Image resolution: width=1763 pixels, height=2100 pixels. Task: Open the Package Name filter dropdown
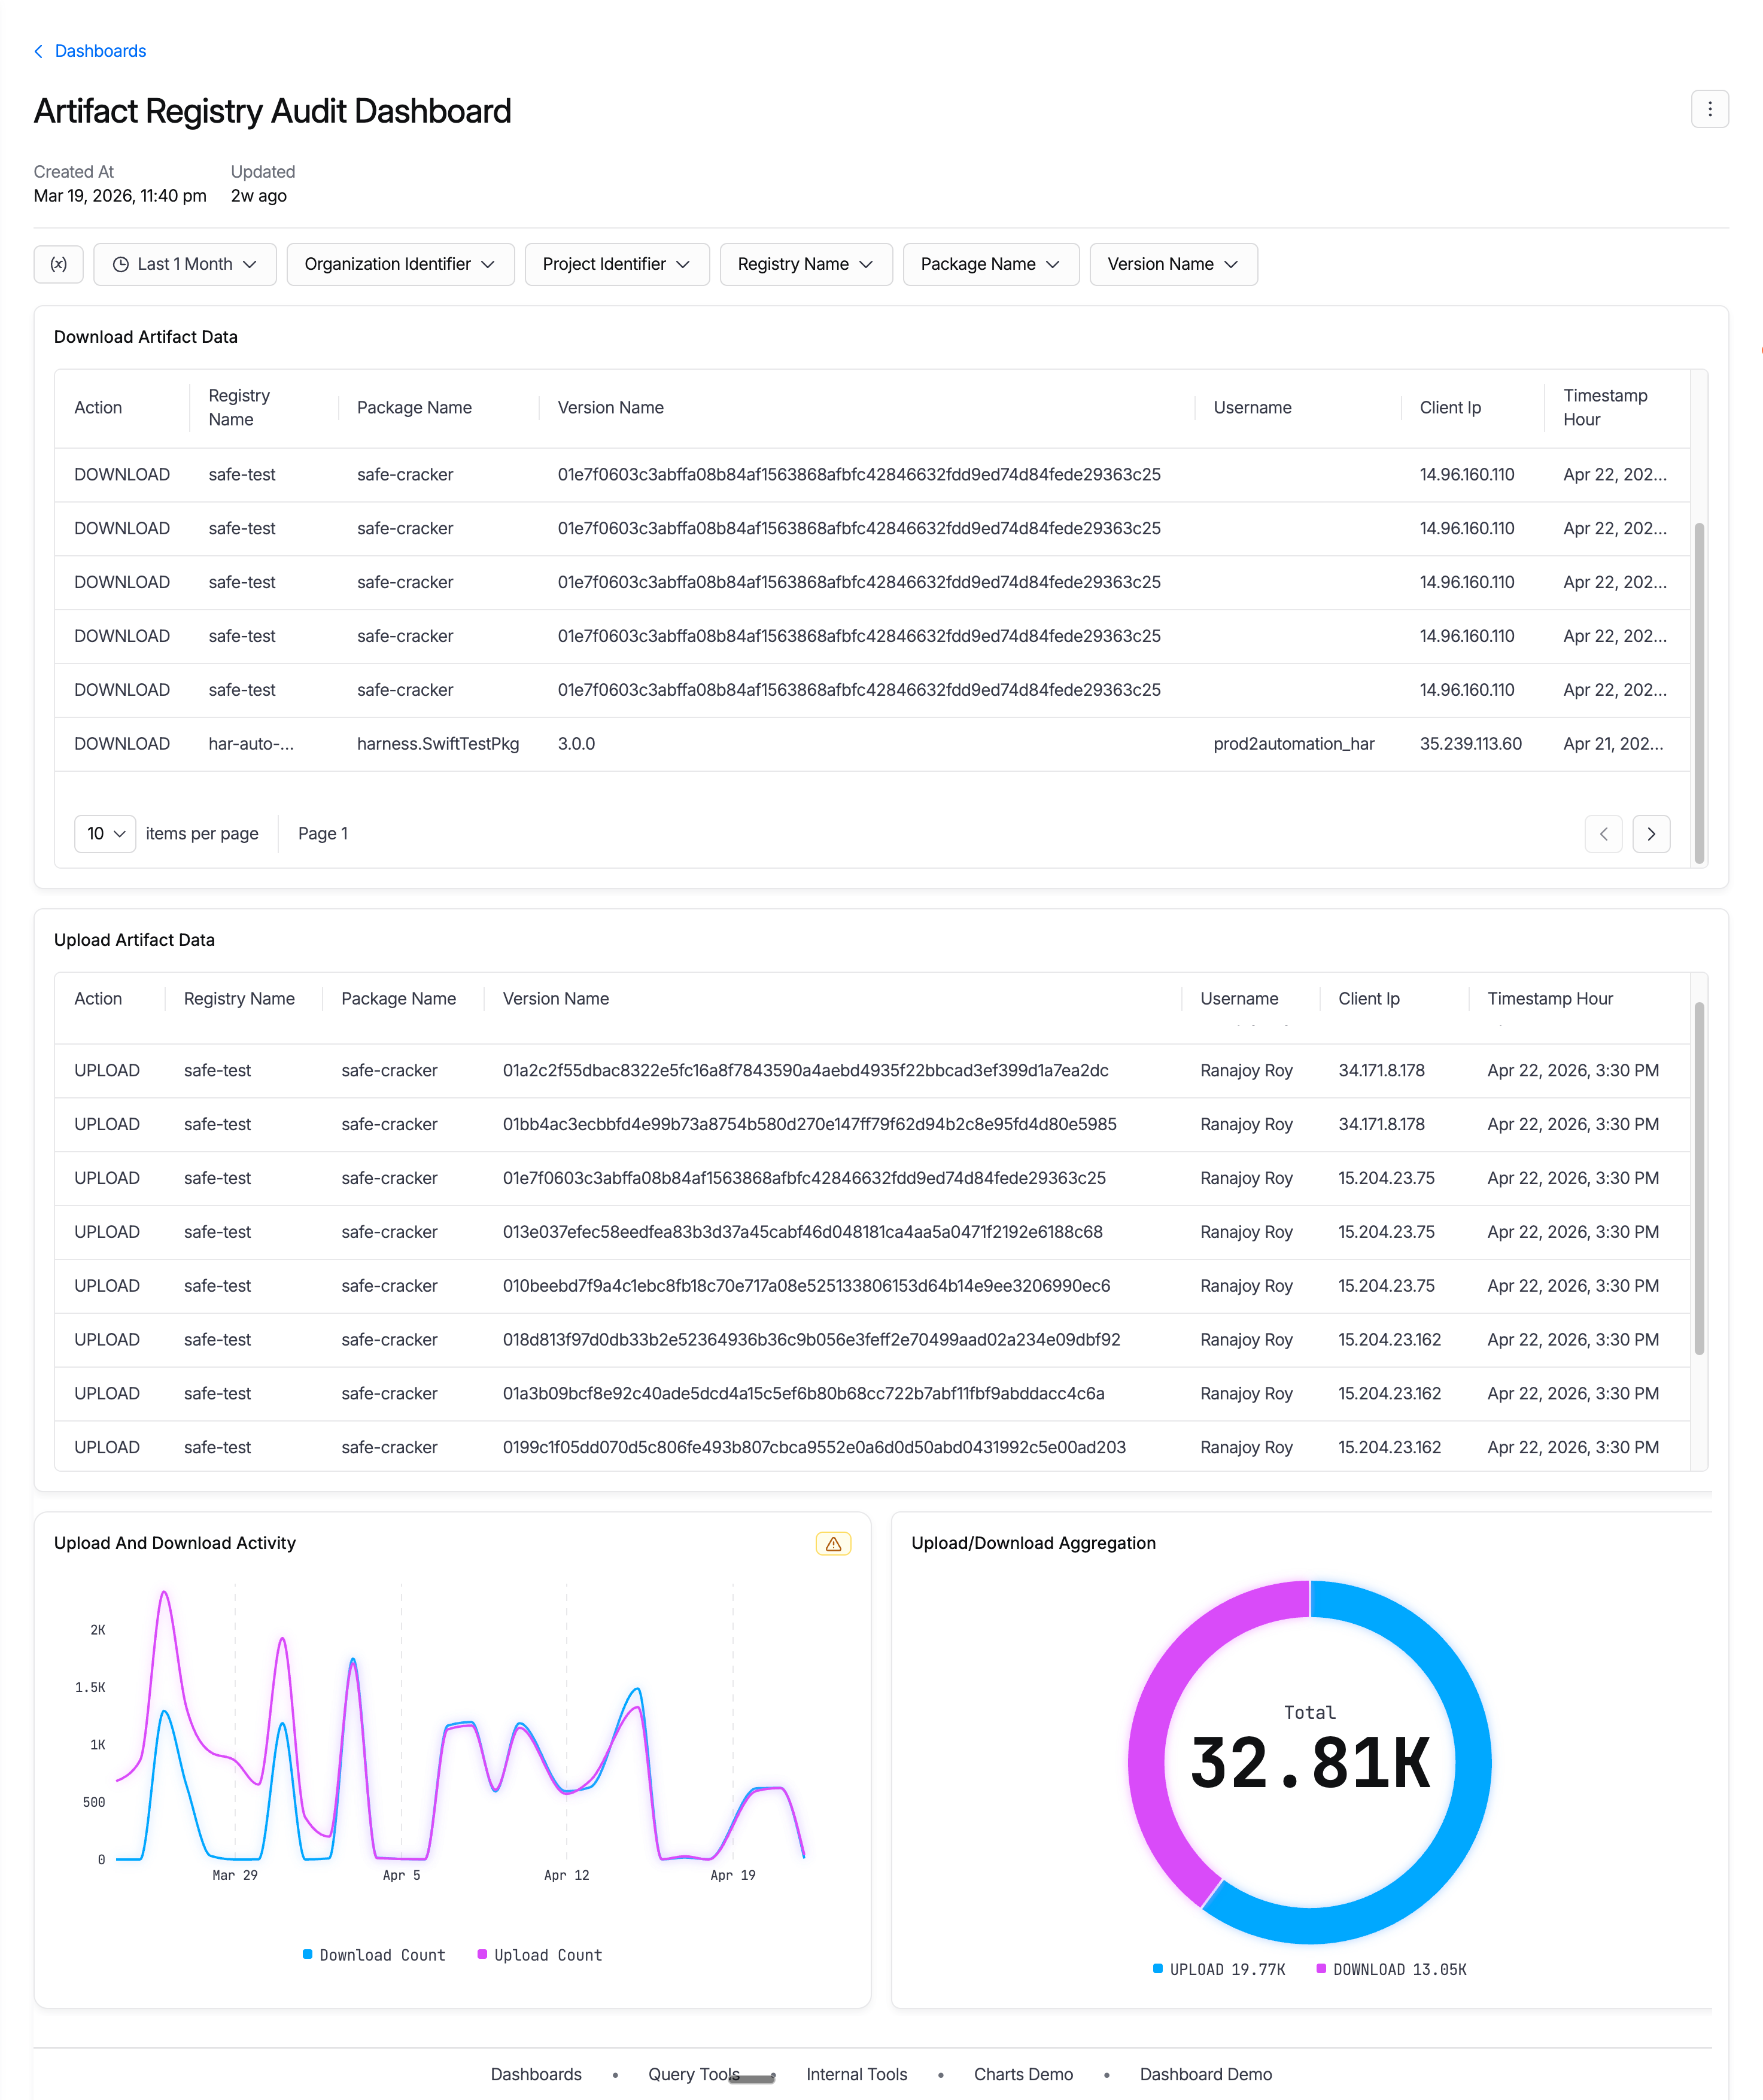(x=990, y=264)
